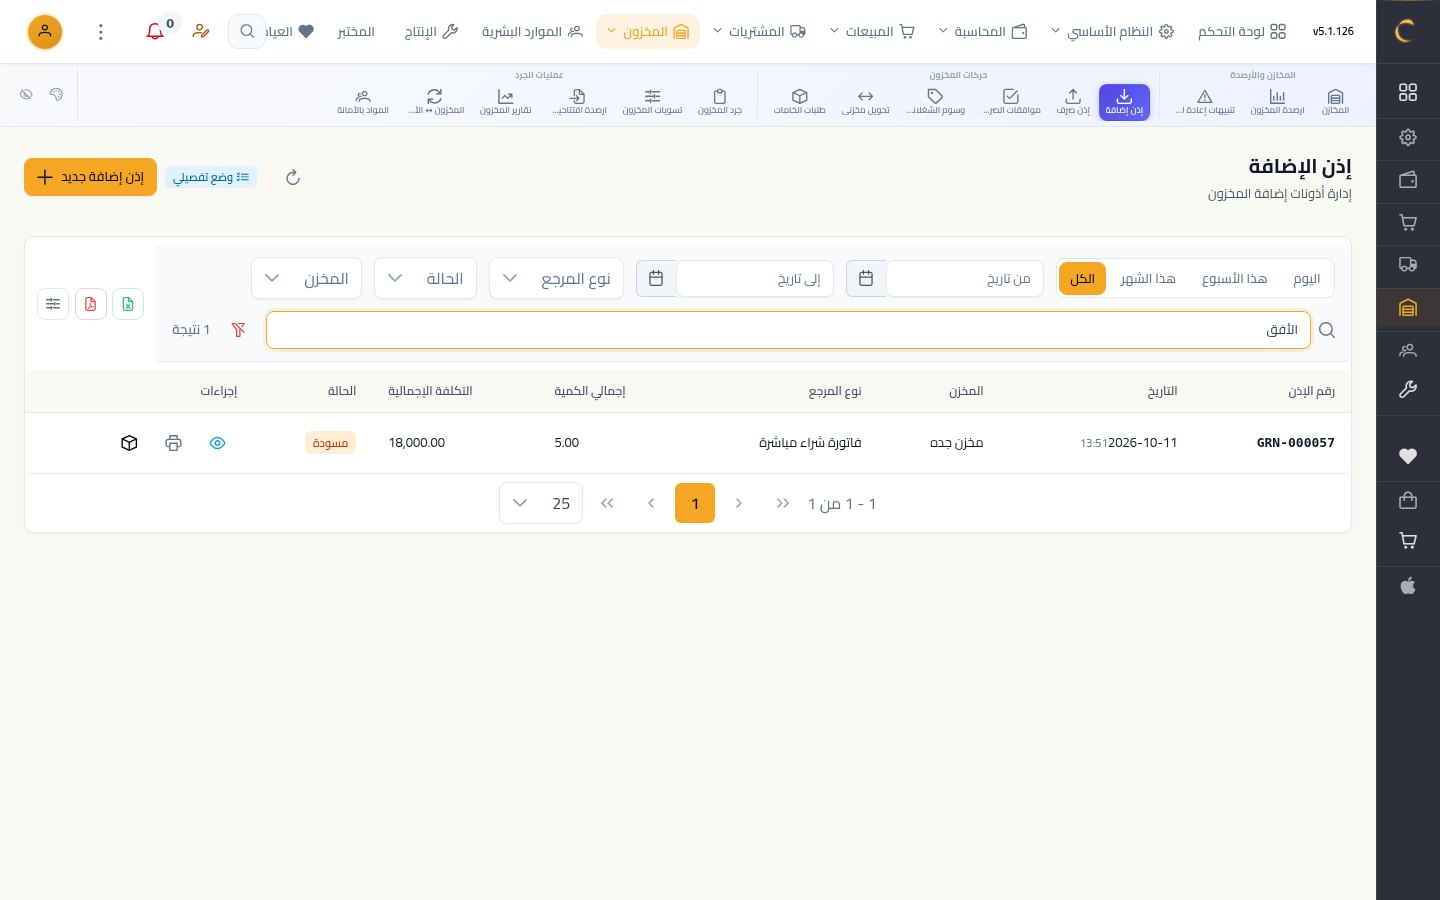This screenshot has width=1440, height=900.
Task: Refresh the goods receipt list
Action: [293, 177]
